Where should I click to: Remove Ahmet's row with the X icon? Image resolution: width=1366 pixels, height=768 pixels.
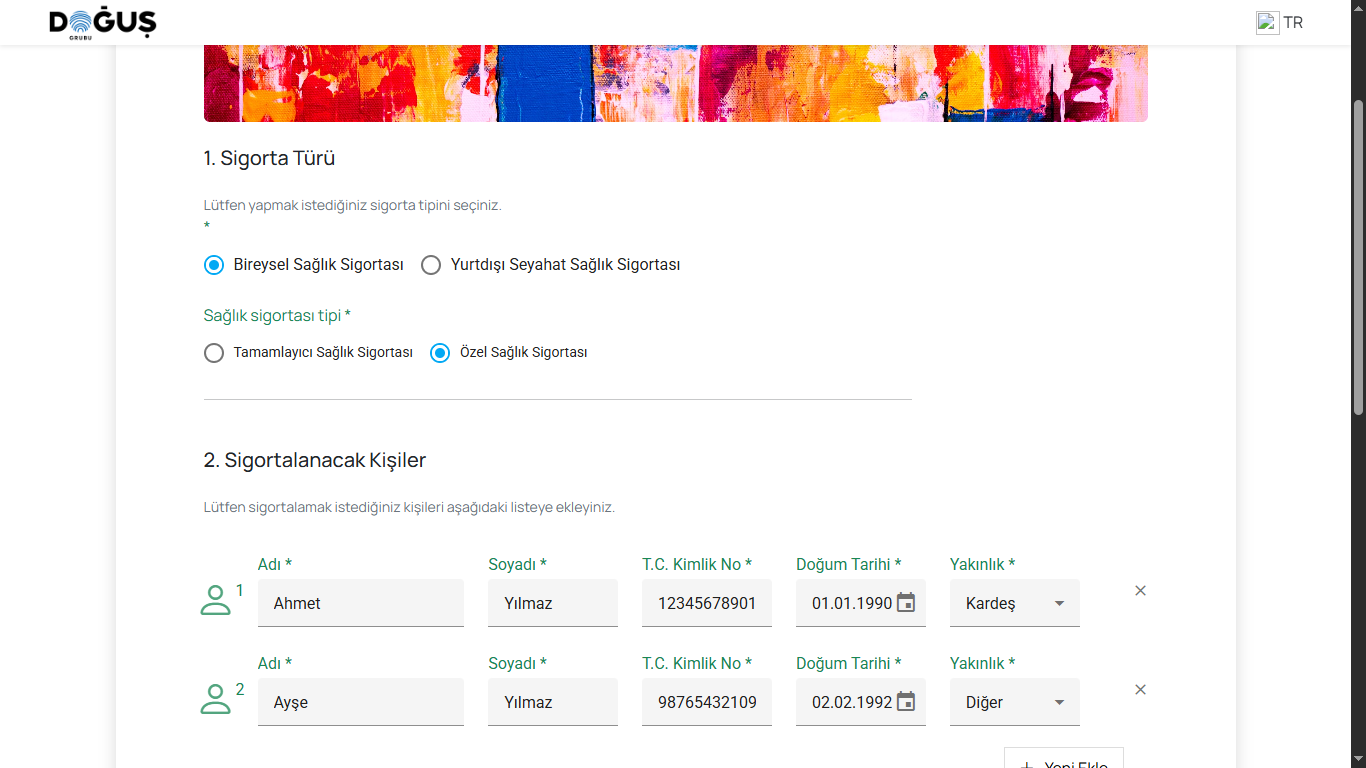click(x=1140, y=591)
